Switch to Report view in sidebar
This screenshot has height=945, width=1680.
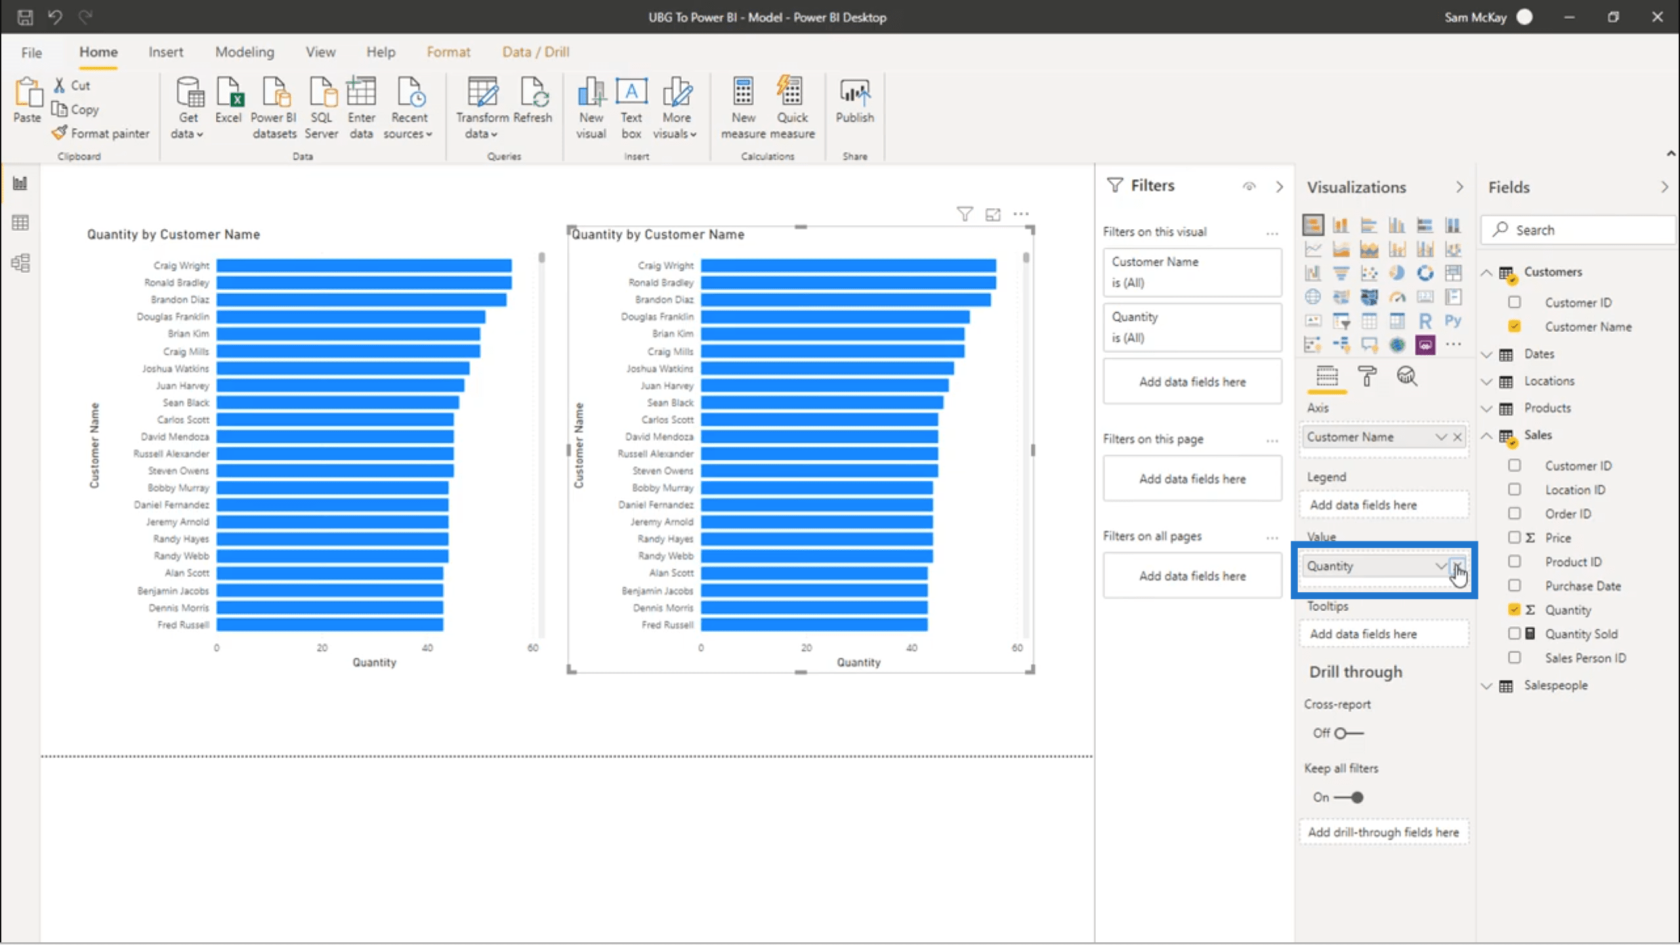tap(20, 183)
